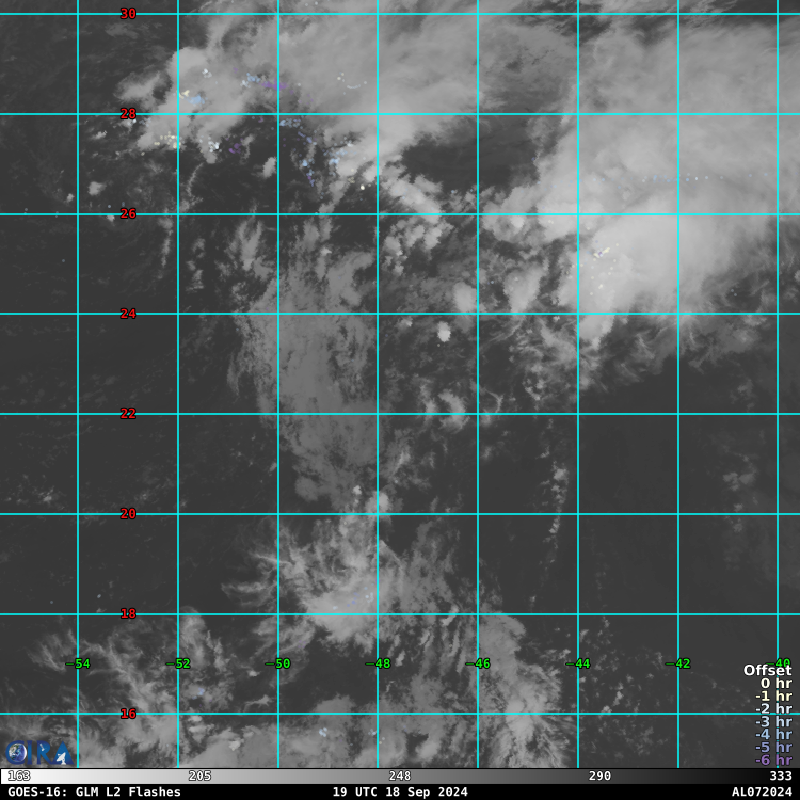Click the 0 hr legend entry
This screenshot has height=800, width=800.
(x=776, y=684)
